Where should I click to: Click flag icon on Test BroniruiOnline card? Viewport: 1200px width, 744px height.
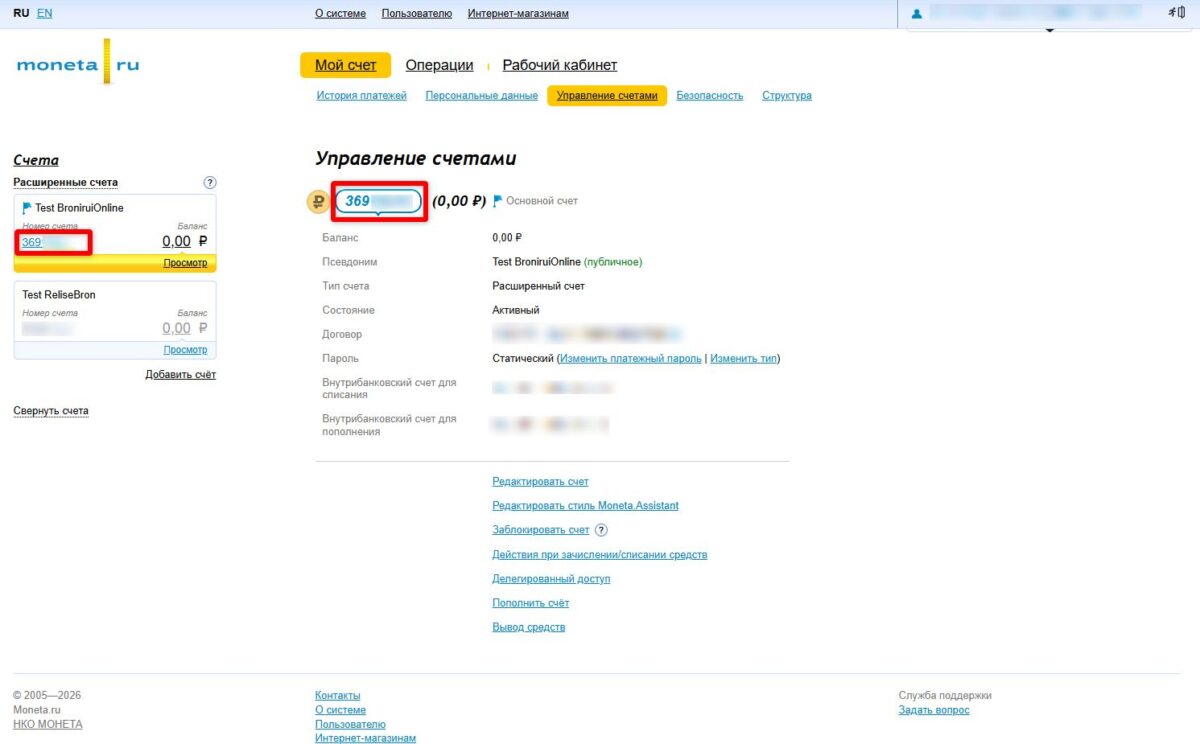27,208
